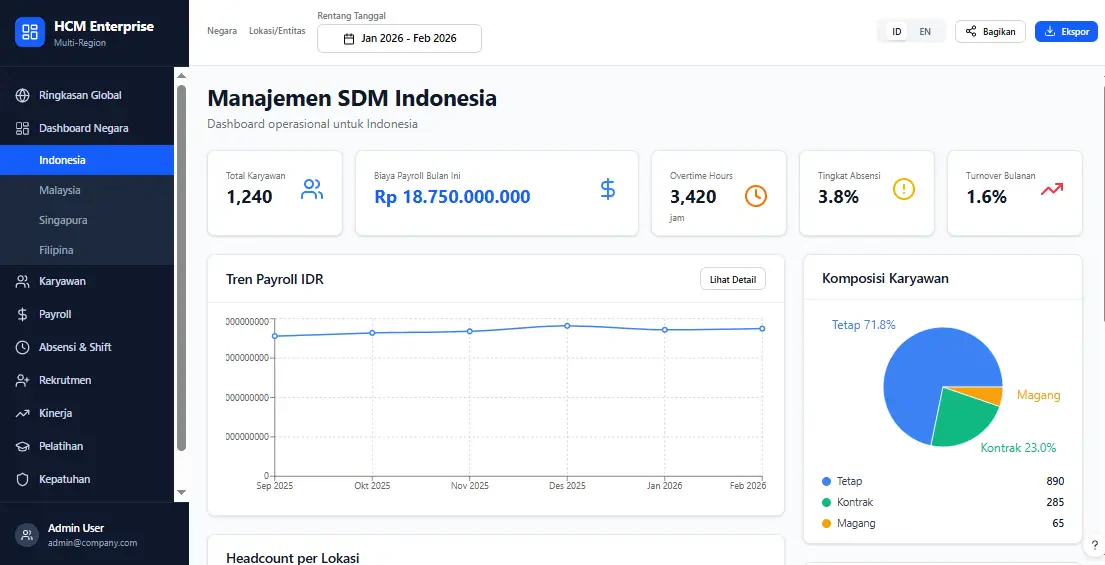Click the admin@company.com email text
1105x565 pixels.
coord(92,543)
